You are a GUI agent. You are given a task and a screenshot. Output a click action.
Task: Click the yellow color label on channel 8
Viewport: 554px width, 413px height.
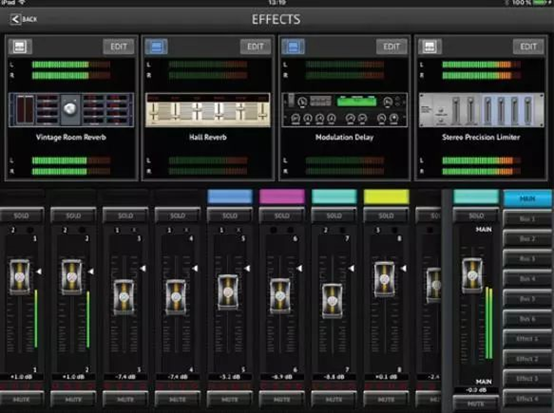click(386, 197)
